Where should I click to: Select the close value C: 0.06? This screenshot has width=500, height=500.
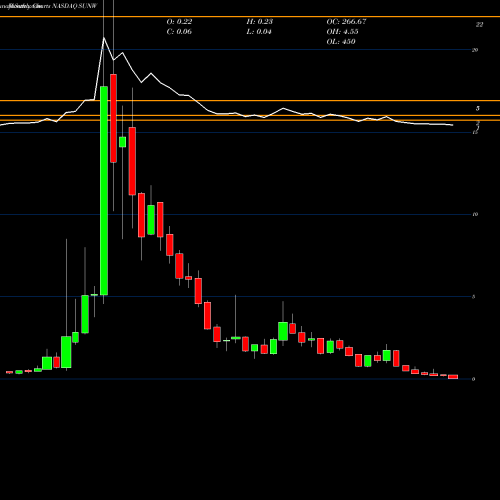click(x=179, y=32)
